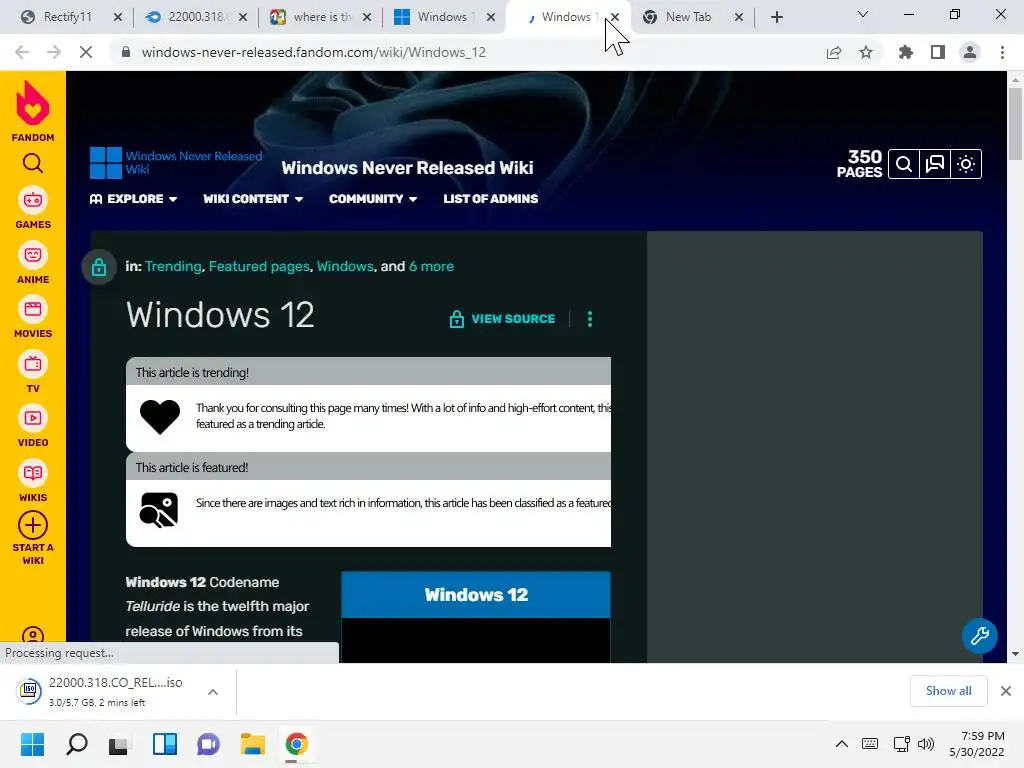Image resolution: width=1024 pixels, height=768 pixels.
Task: Open File Explorer from the taskbar
Action: (x=253, y=744)
